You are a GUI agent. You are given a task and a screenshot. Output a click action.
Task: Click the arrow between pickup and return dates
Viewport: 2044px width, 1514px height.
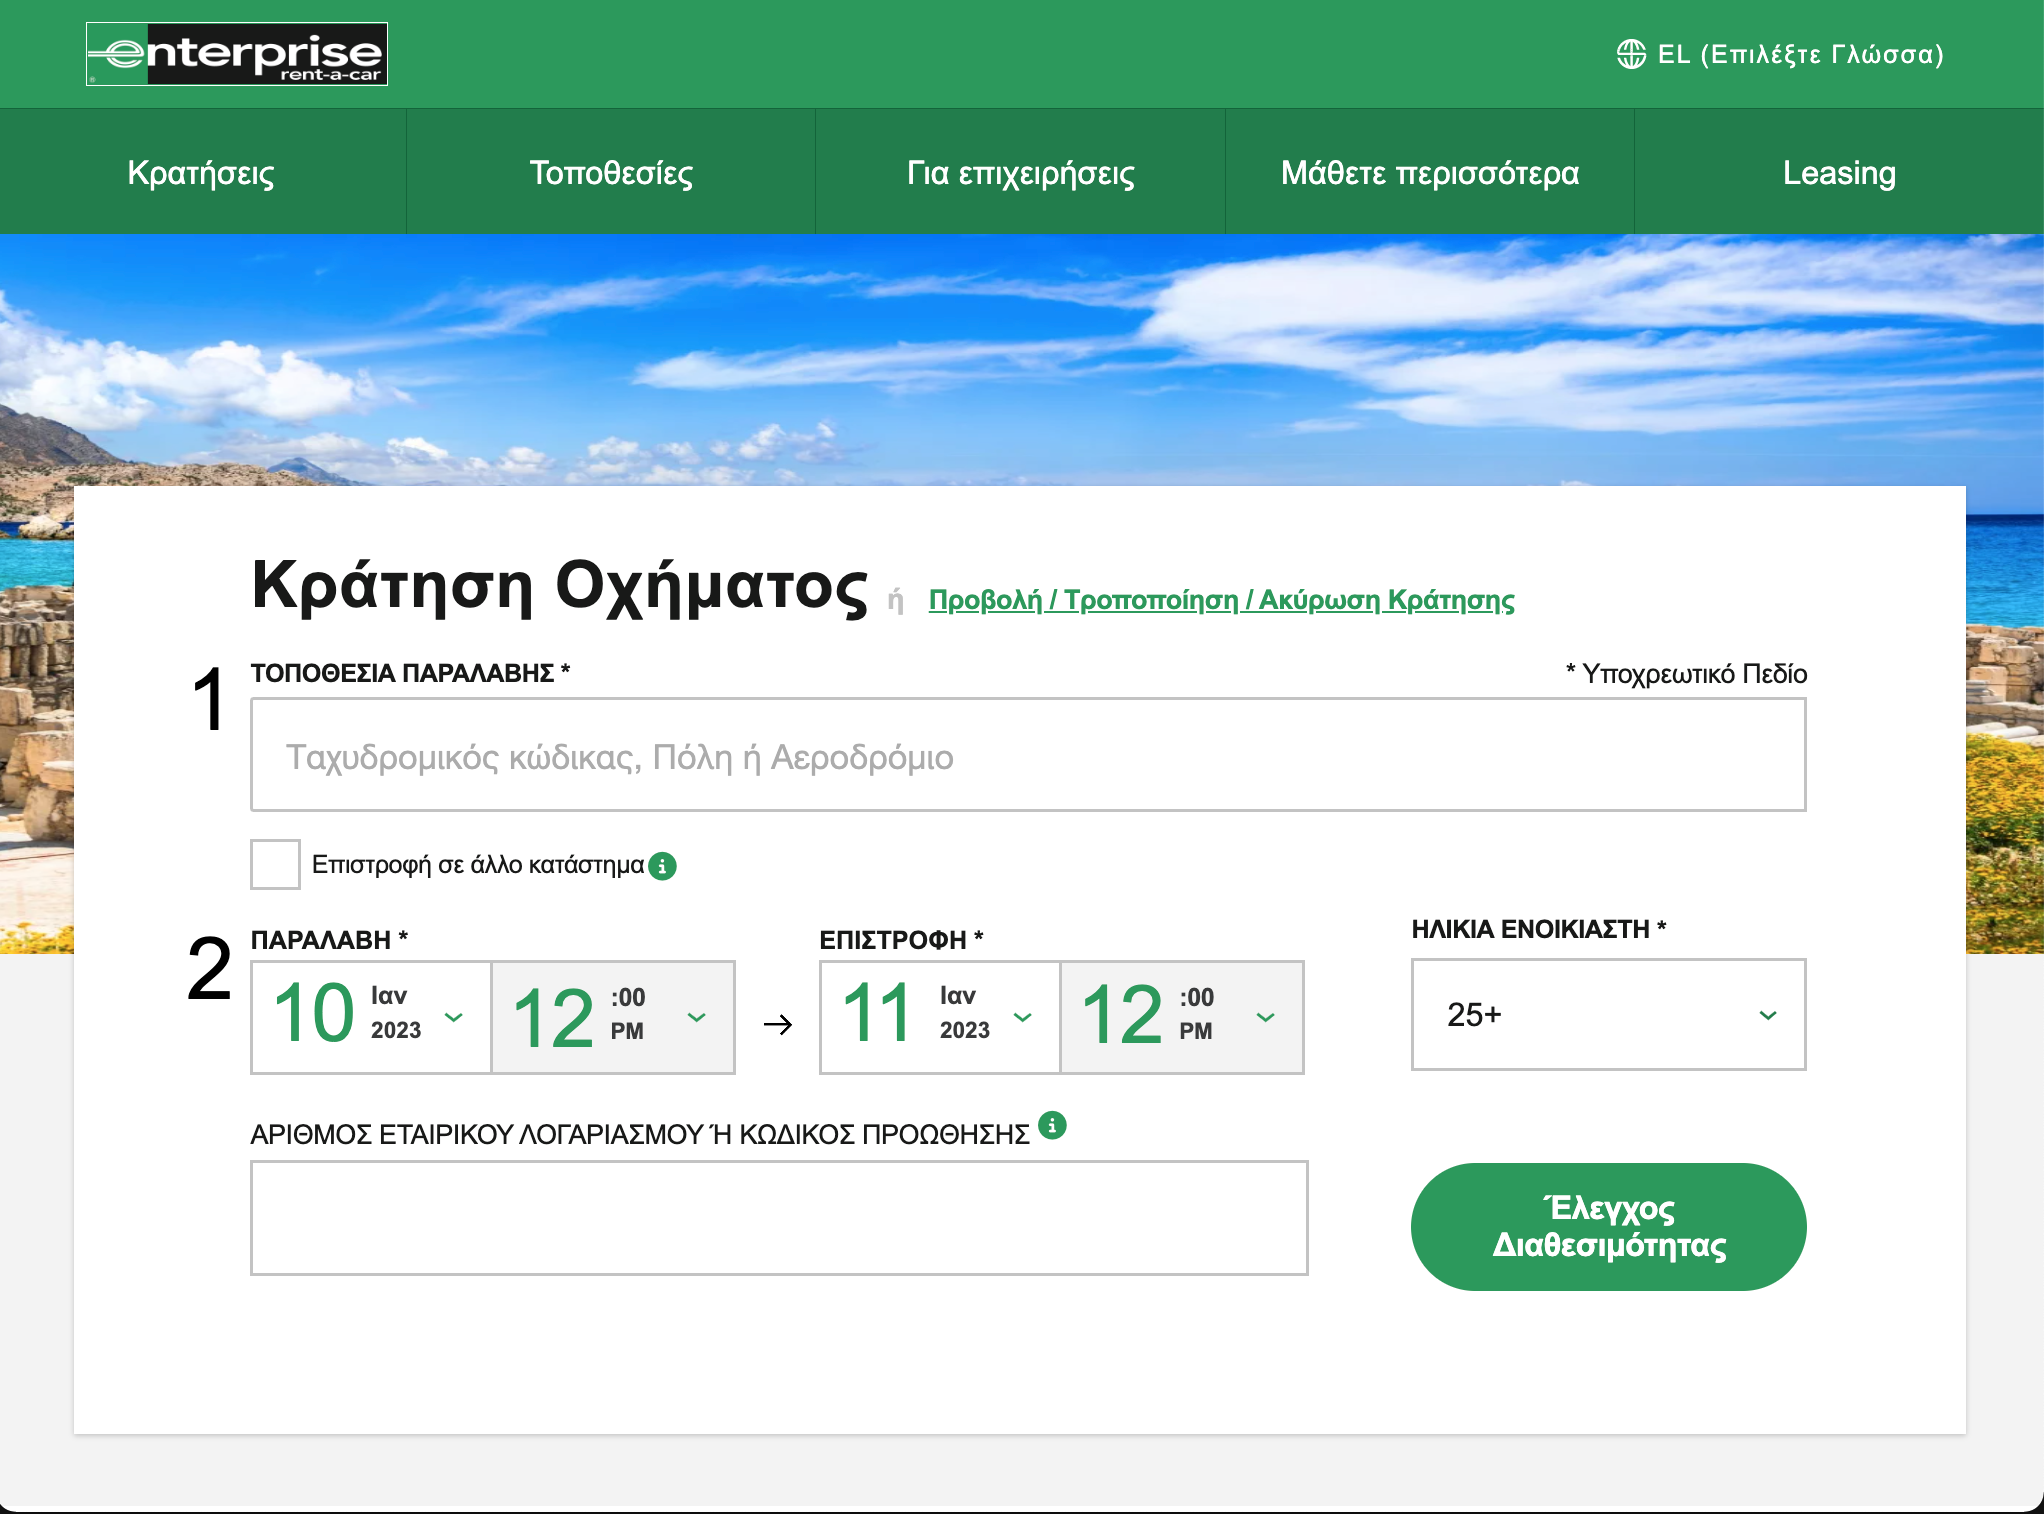[x=777, y=1024]
